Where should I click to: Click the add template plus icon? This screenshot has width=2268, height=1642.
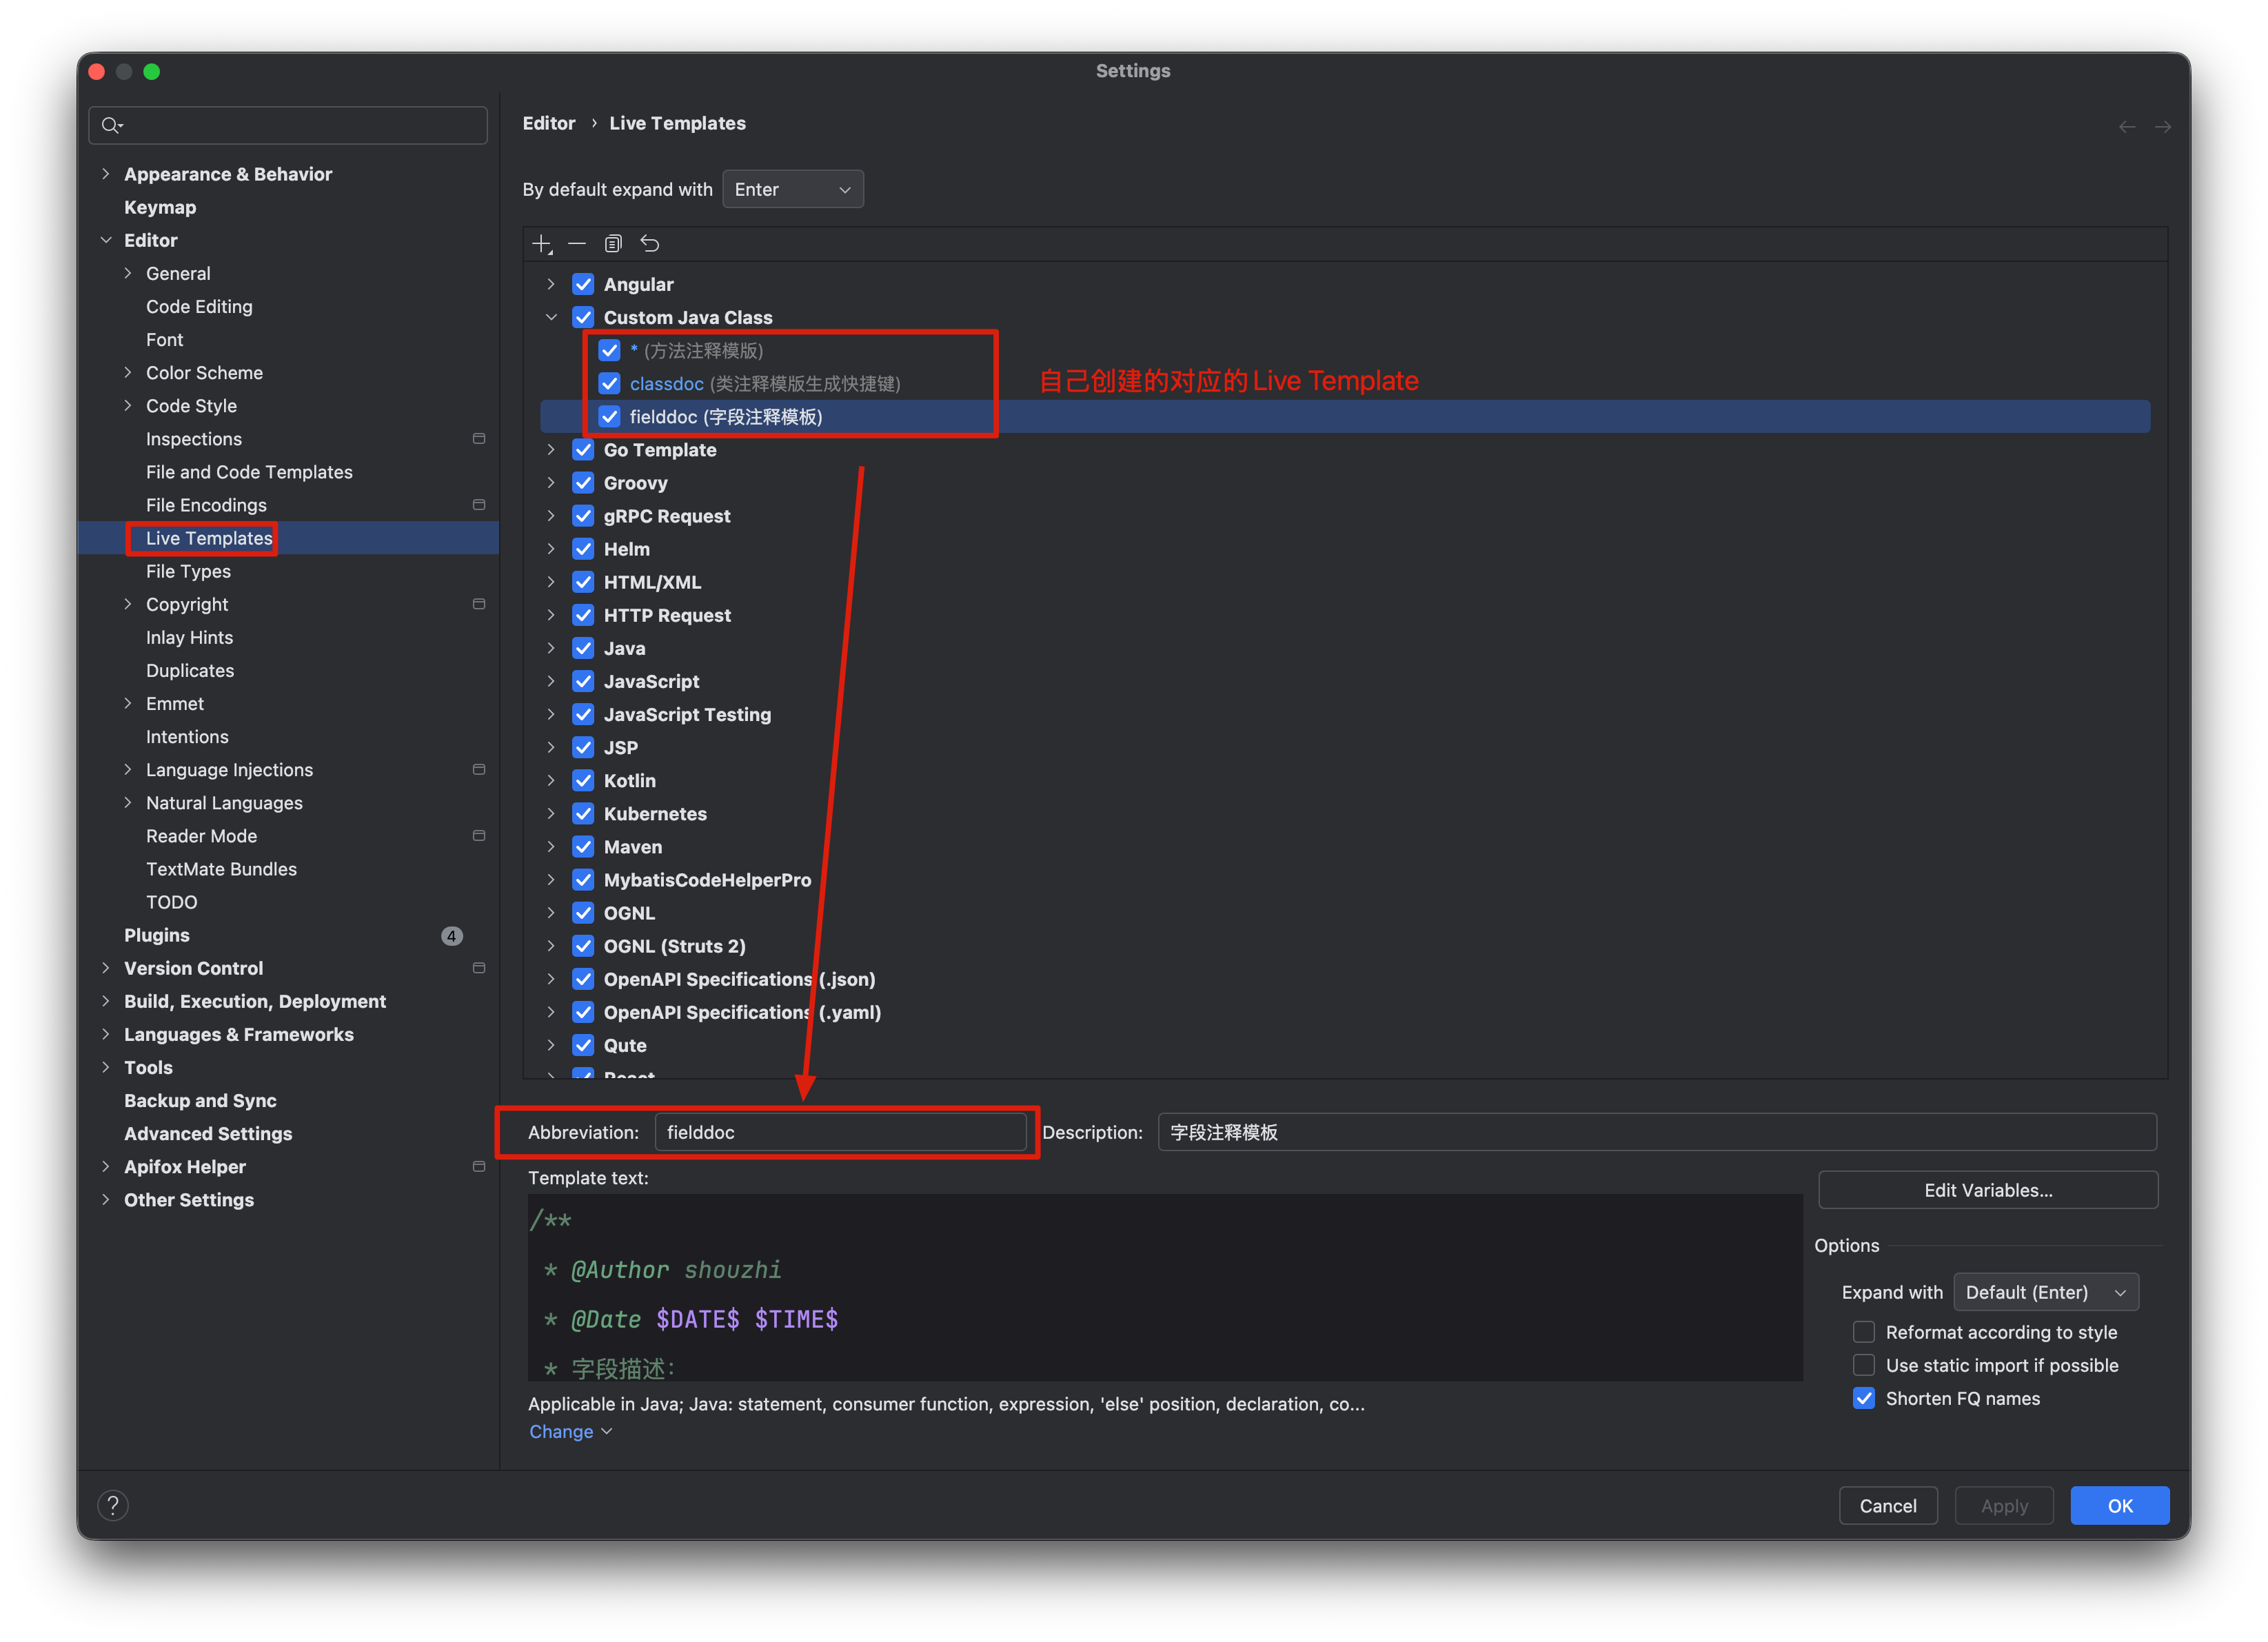click(x=541, y=244)
